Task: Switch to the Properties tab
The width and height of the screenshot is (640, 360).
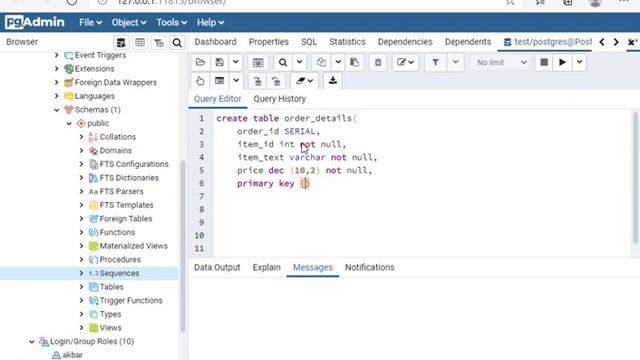Action: (269, 42)
